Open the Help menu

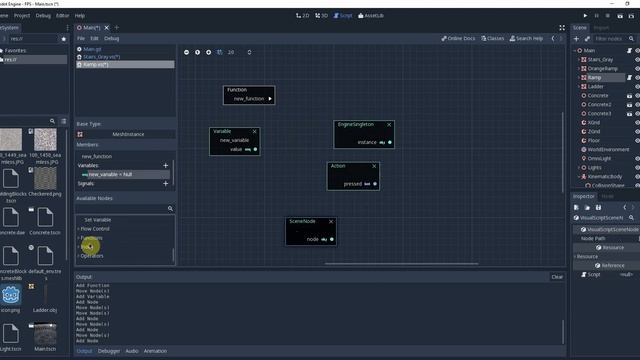pyautogui.click(x=80, y=16)
